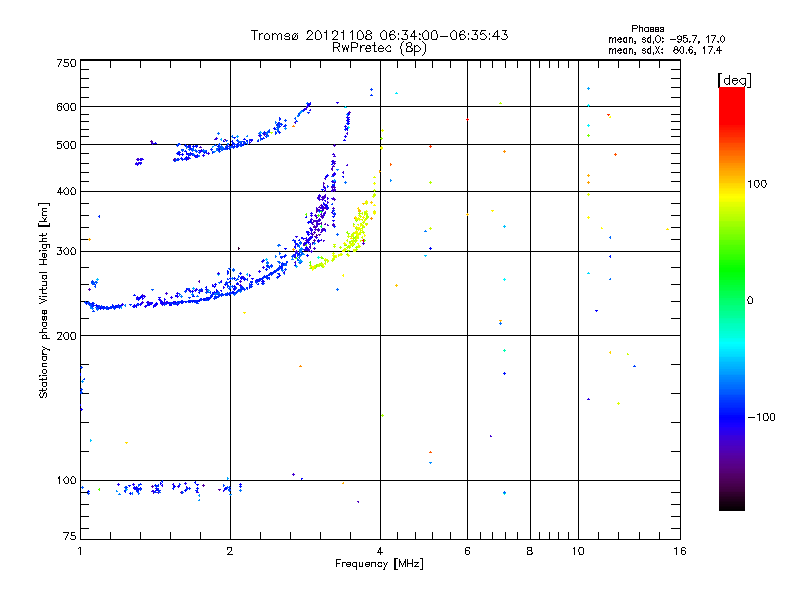
Task: Click the x-axis tick label '6'
Action: 467,551
